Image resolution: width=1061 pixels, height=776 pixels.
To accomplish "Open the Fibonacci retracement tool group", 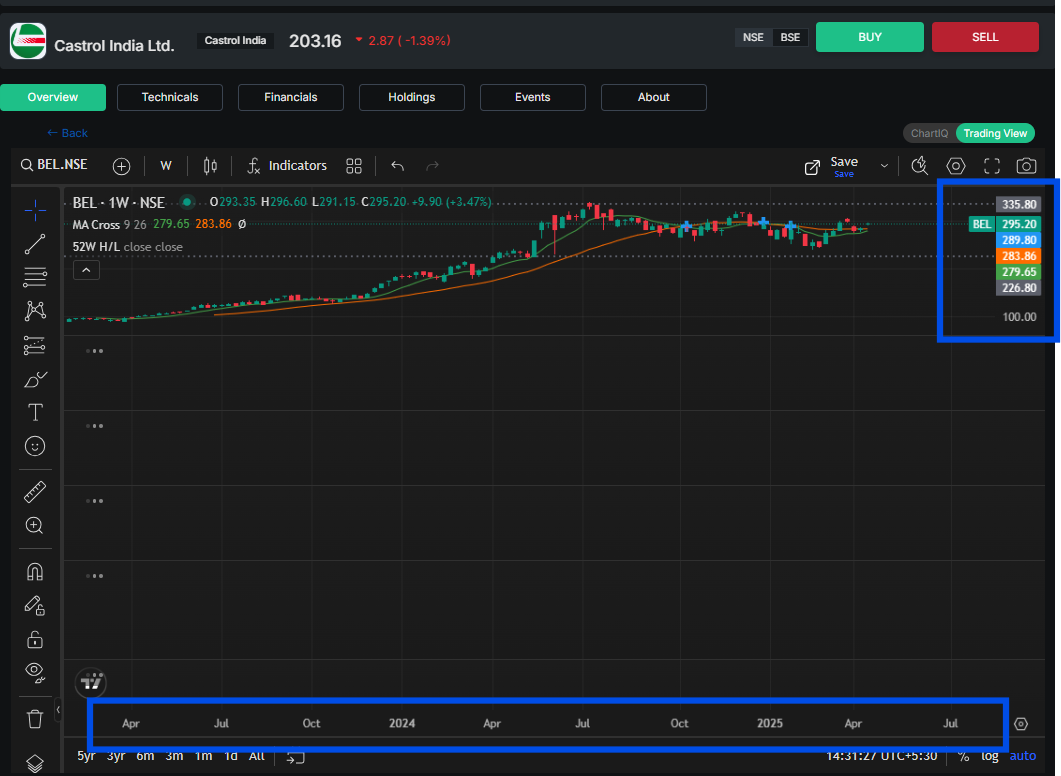I will [35, 277].
